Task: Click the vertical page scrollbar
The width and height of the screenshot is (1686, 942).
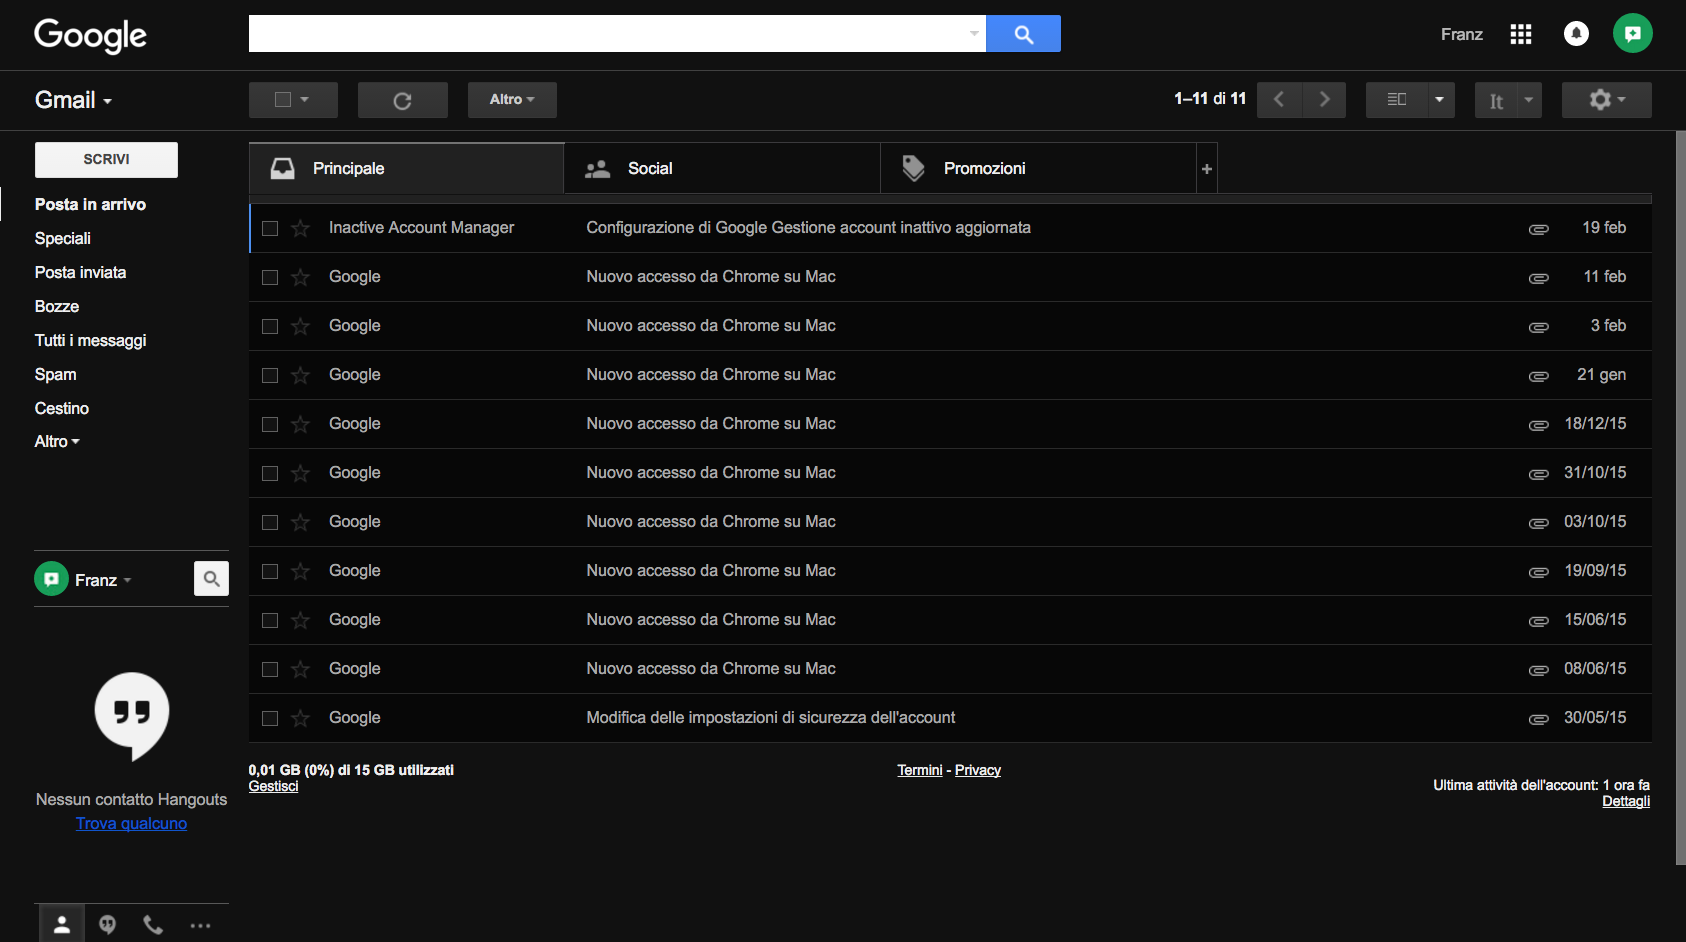Action: [x=1680, y=497]
